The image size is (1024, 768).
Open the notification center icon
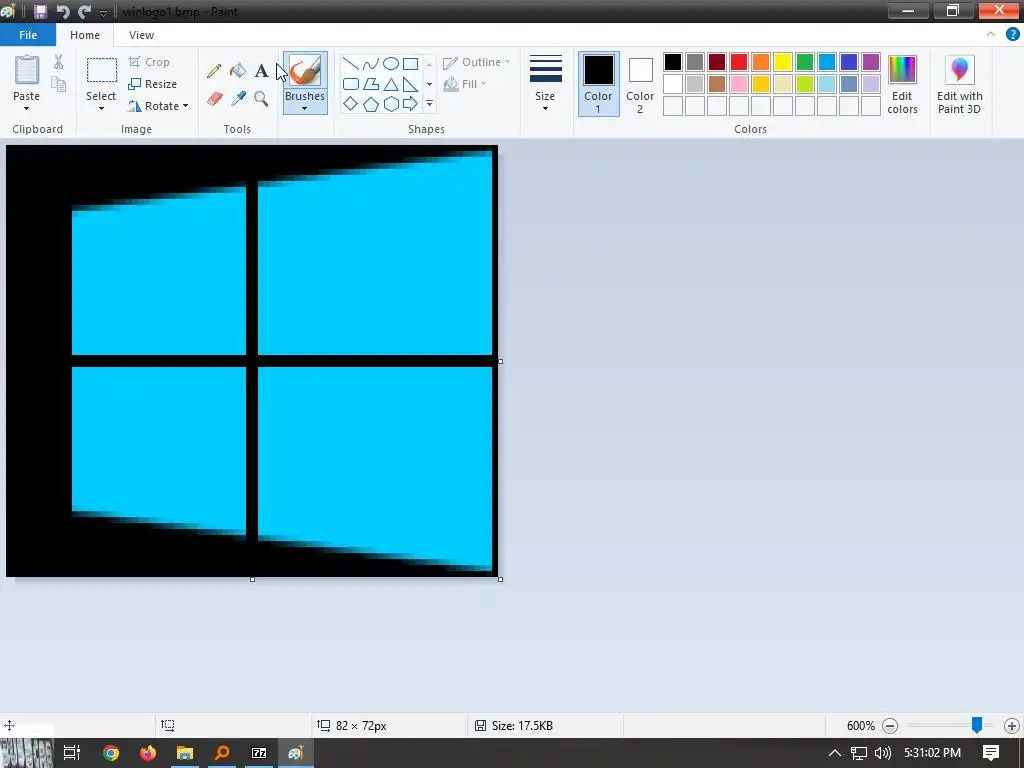point(991,753)
